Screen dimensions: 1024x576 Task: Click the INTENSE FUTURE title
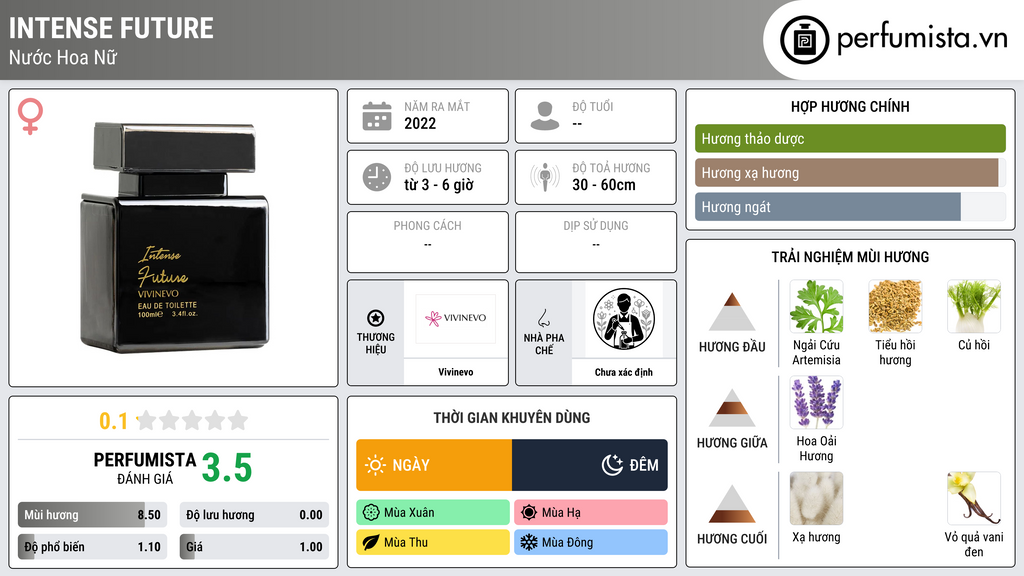tap(111, 28)
